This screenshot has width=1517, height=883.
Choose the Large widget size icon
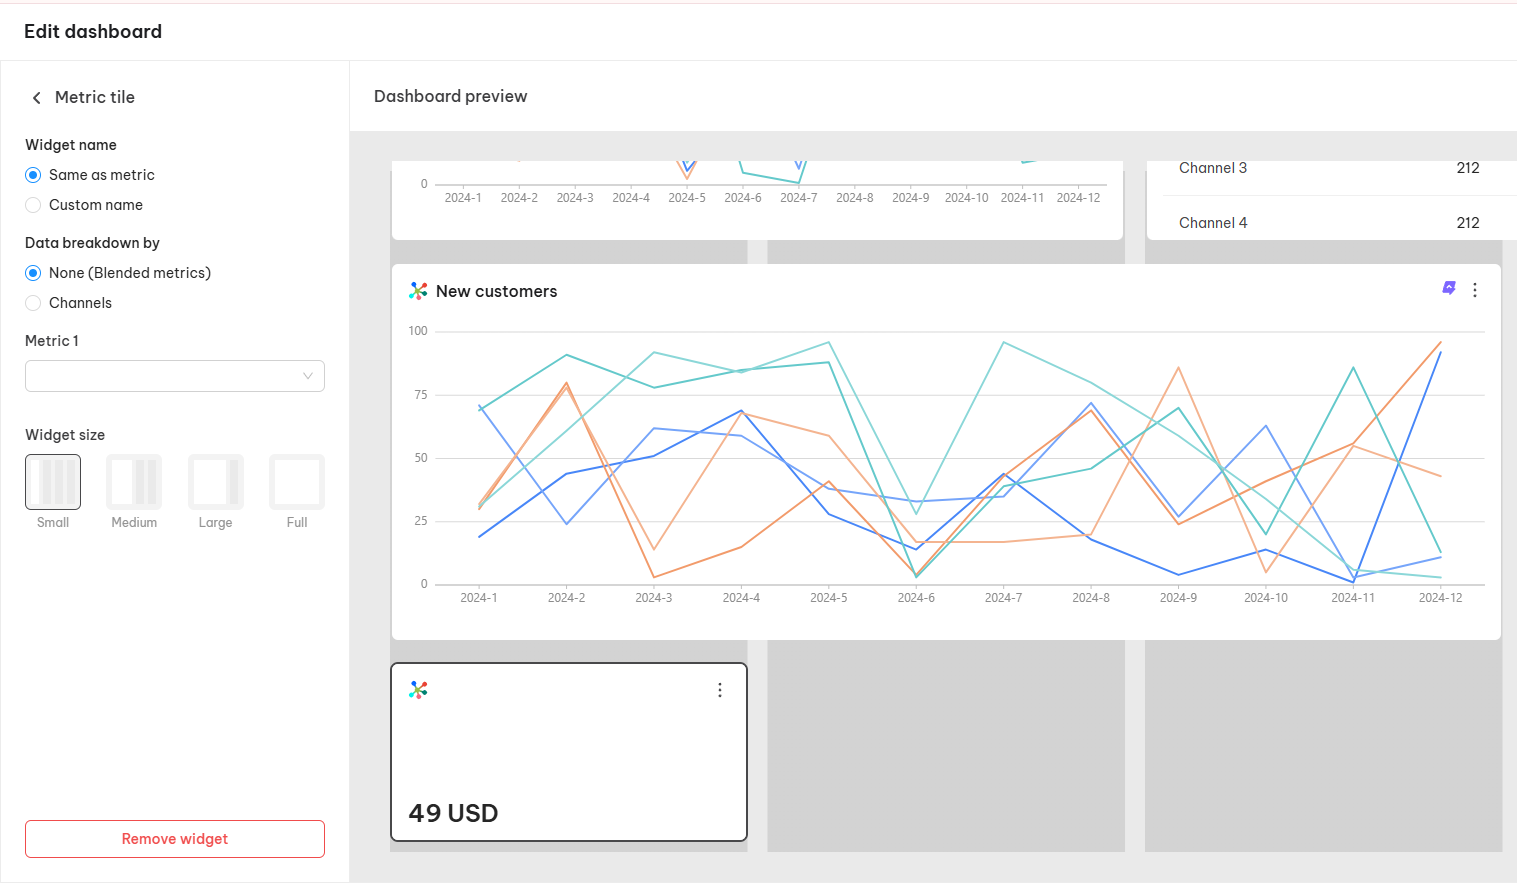tap(216, 482)
